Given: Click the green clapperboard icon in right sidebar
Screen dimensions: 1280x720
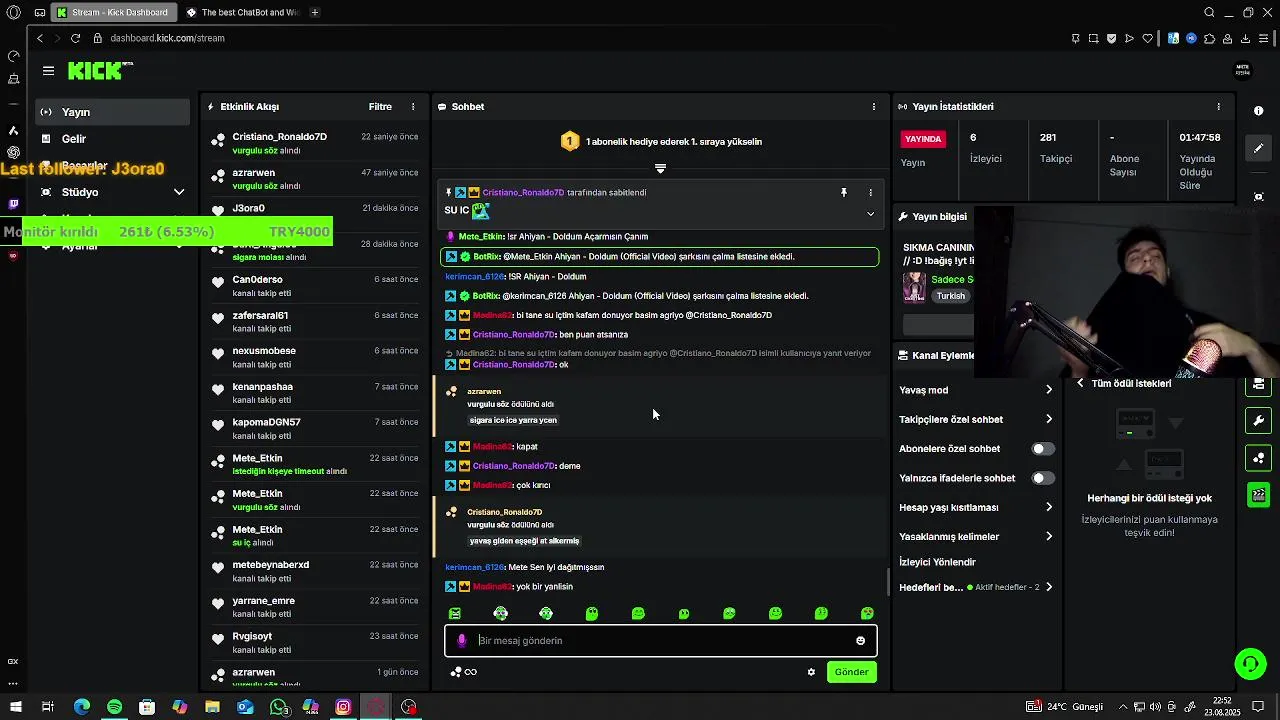Looking at the screenshot, I should point(1259,495).
